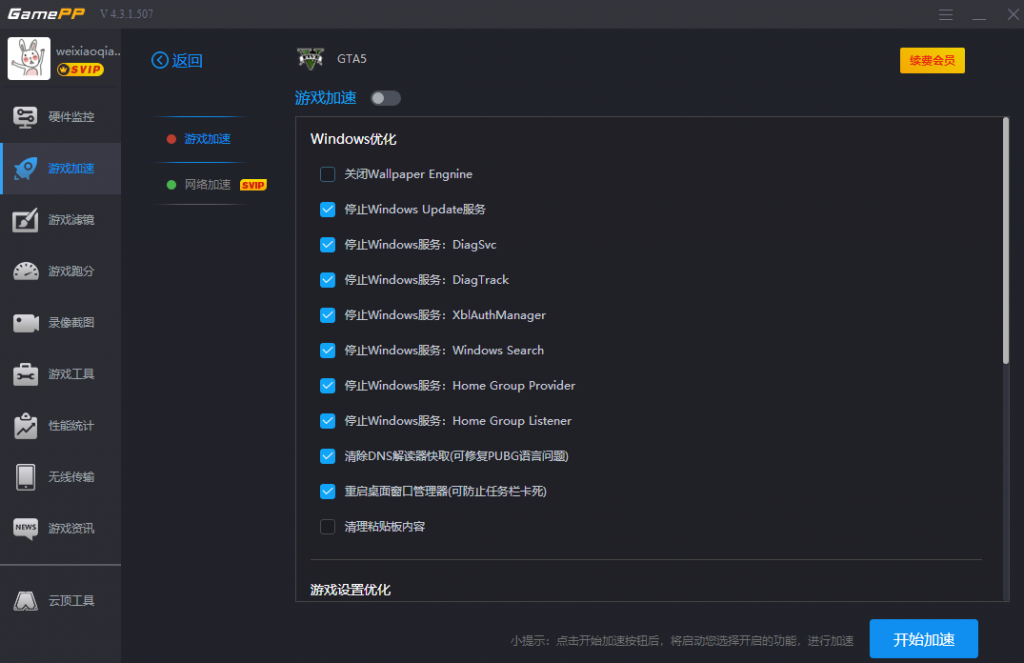Image resolution: width=1024 pixels, height=663 pixels.
Task: Open the recording camera icon (录像截图)
Action: coord(25,323)
